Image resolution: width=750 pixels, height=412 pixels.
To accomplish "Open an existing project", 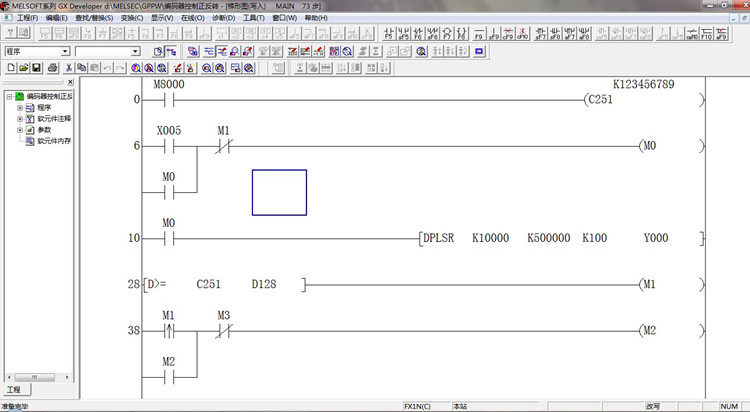I will (x=23, y=68).
